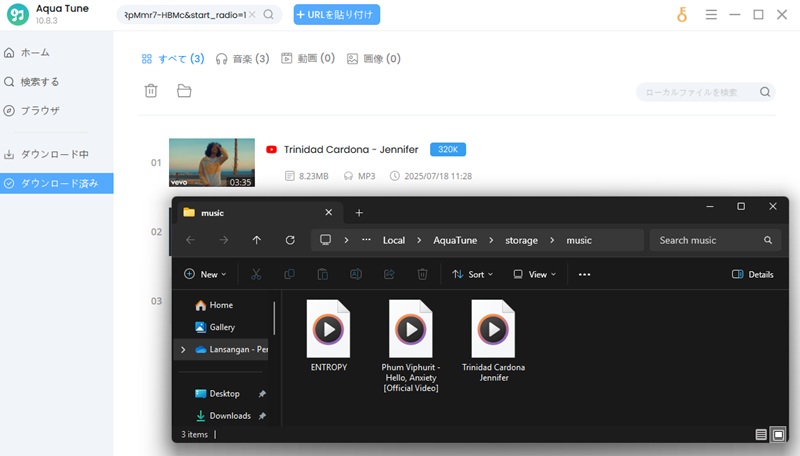Click local file search magnifier icon
This screenshot has height=456, width=800.
[x=765, y=92]
